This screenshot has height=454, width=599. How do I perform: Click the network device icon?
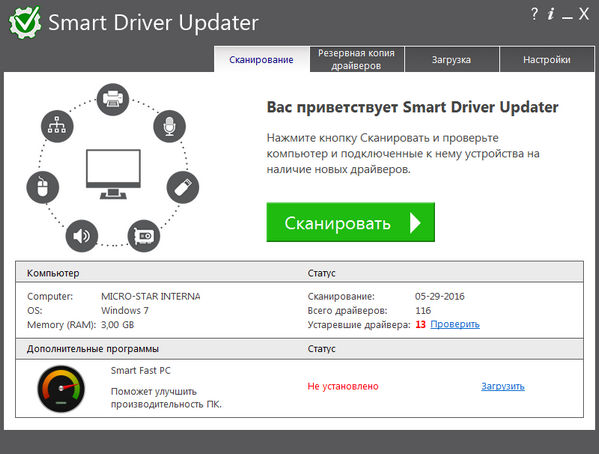click(x=57, y=126)
